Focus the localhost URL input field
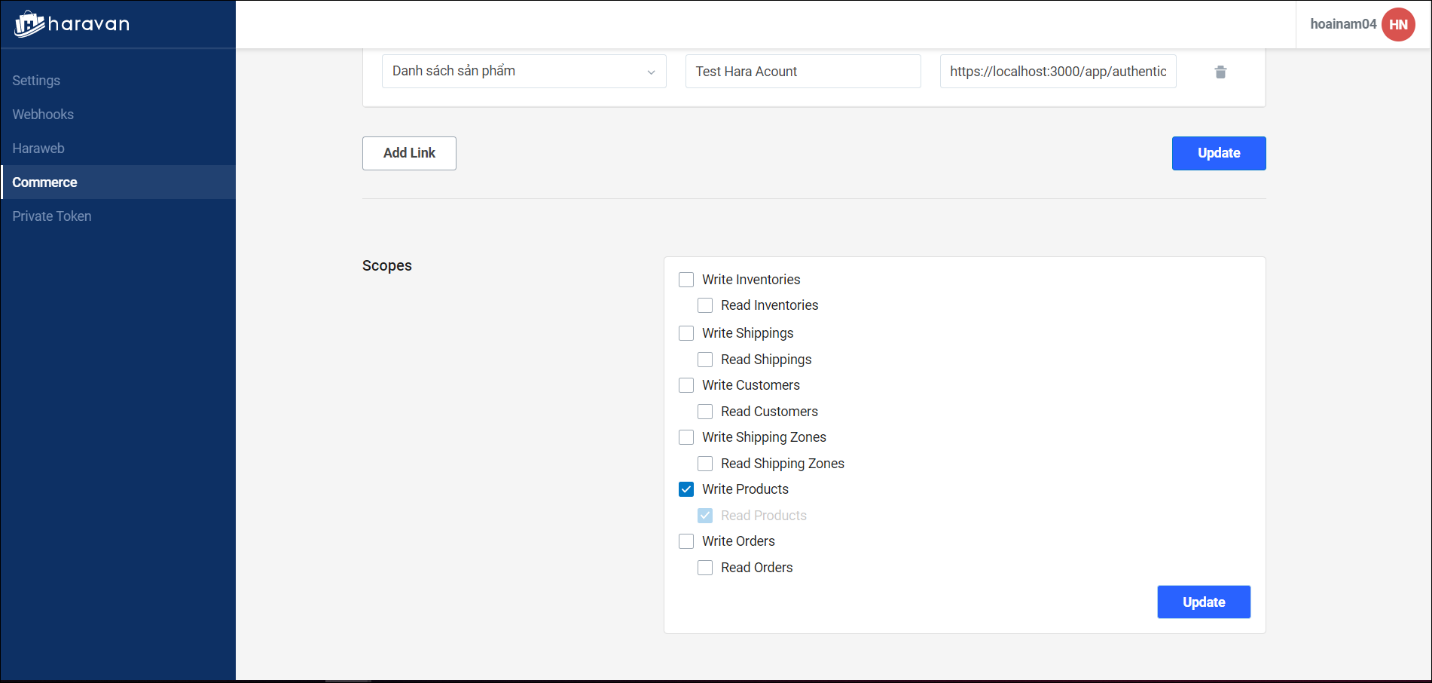The width and height of the screenshot is (1432, 683). click(x=1057, y=71)
